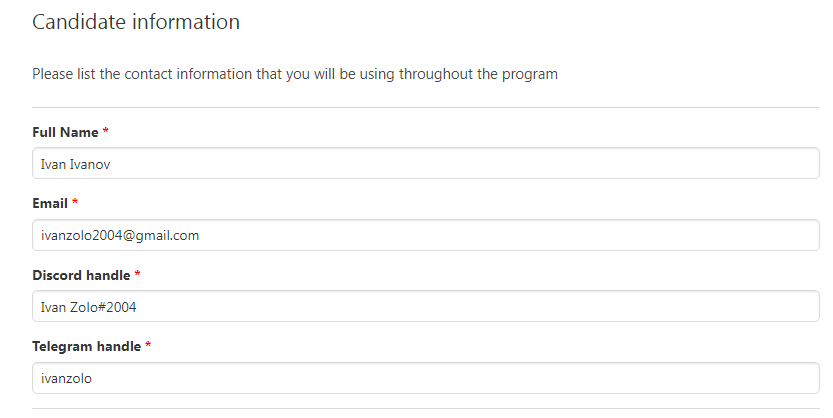Click the red asterisk beside Full Name
The width and height of the screenshot is (833, 418).
pyautogui.click(x=106, y=132)
